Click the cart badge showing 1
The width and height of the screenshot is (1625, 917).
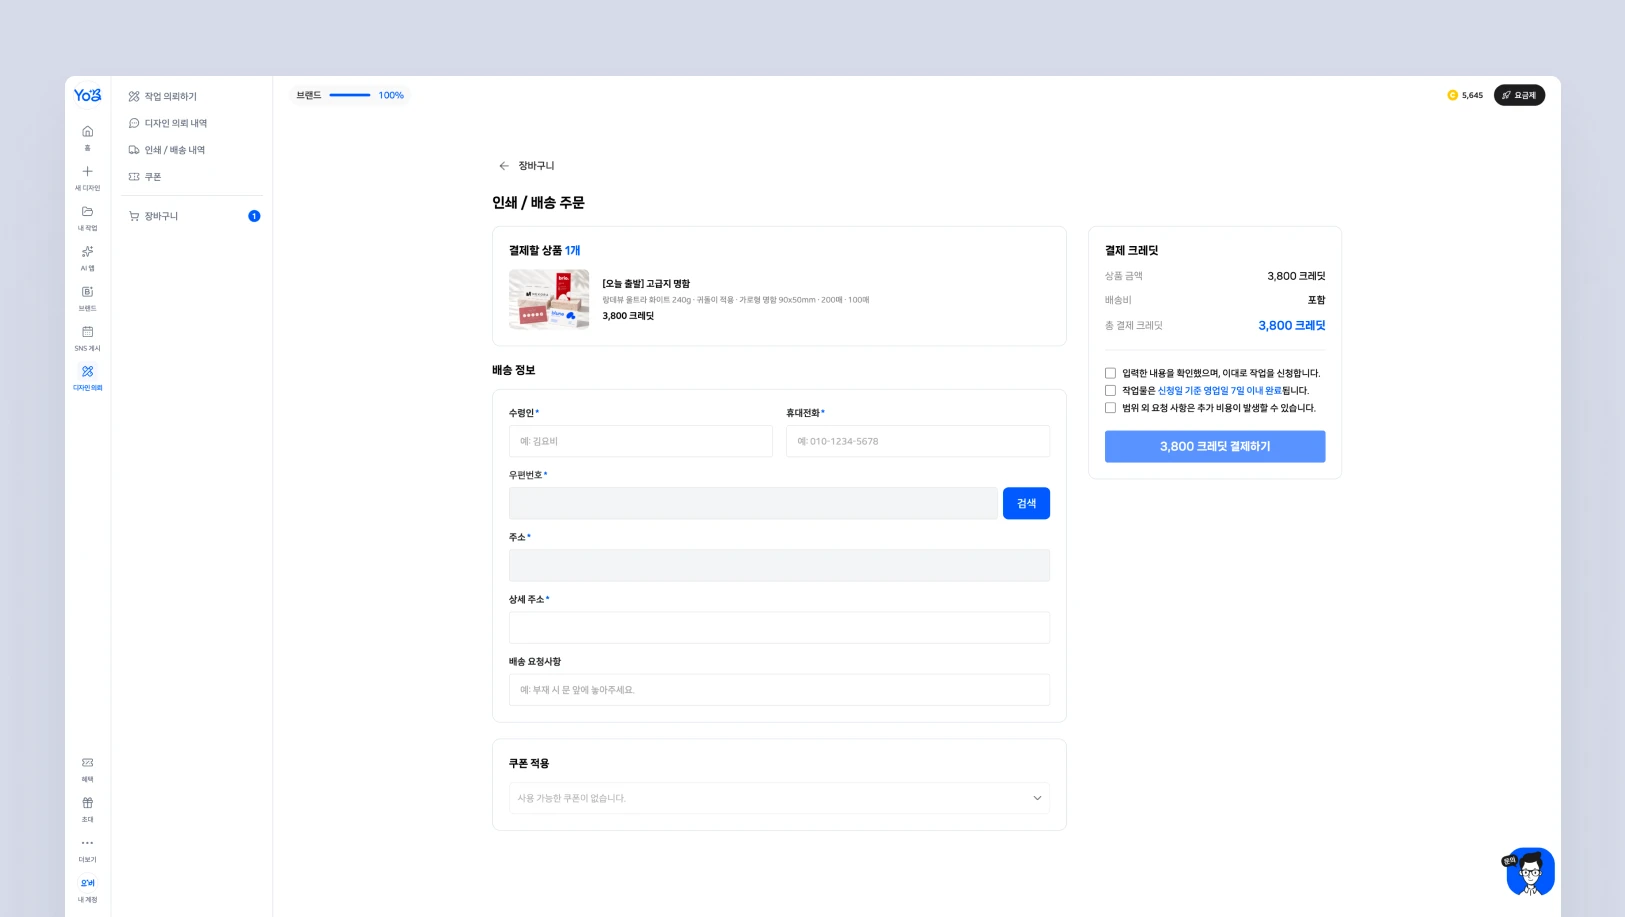pos(254,216)
